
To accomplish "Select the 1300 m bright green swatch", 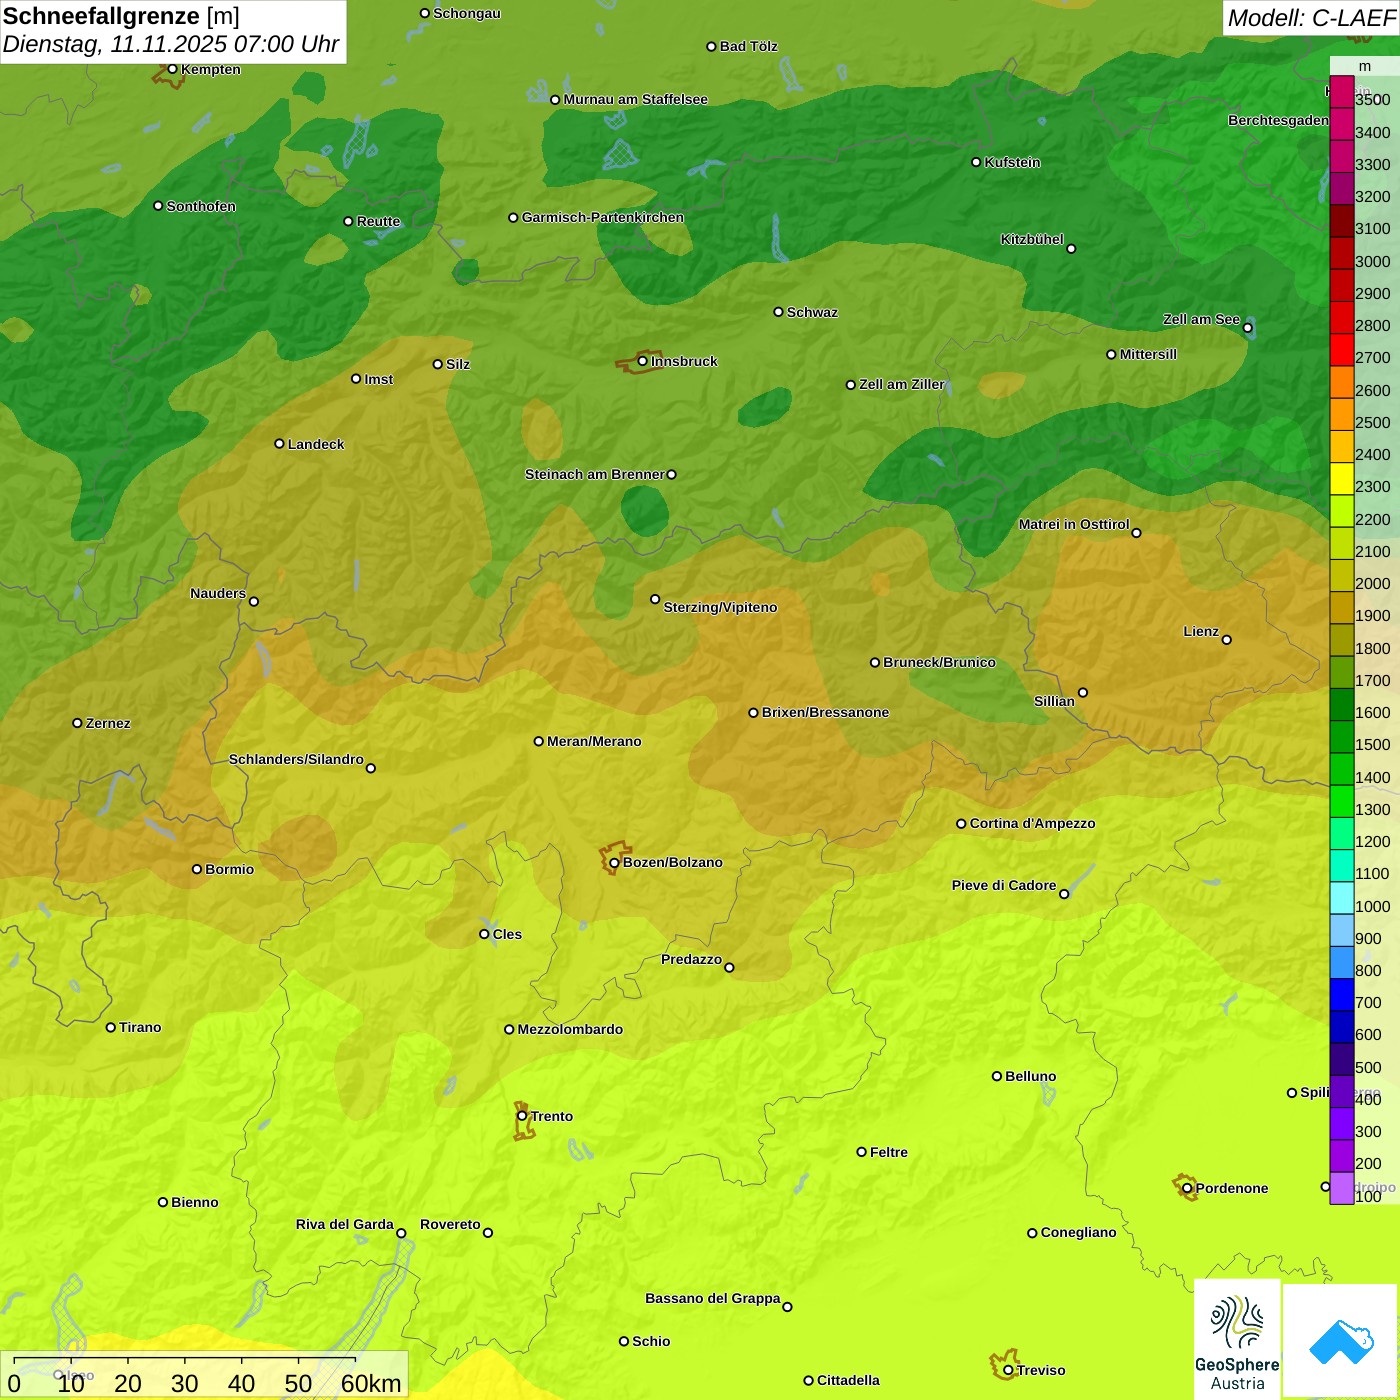I will point(1341,802).
